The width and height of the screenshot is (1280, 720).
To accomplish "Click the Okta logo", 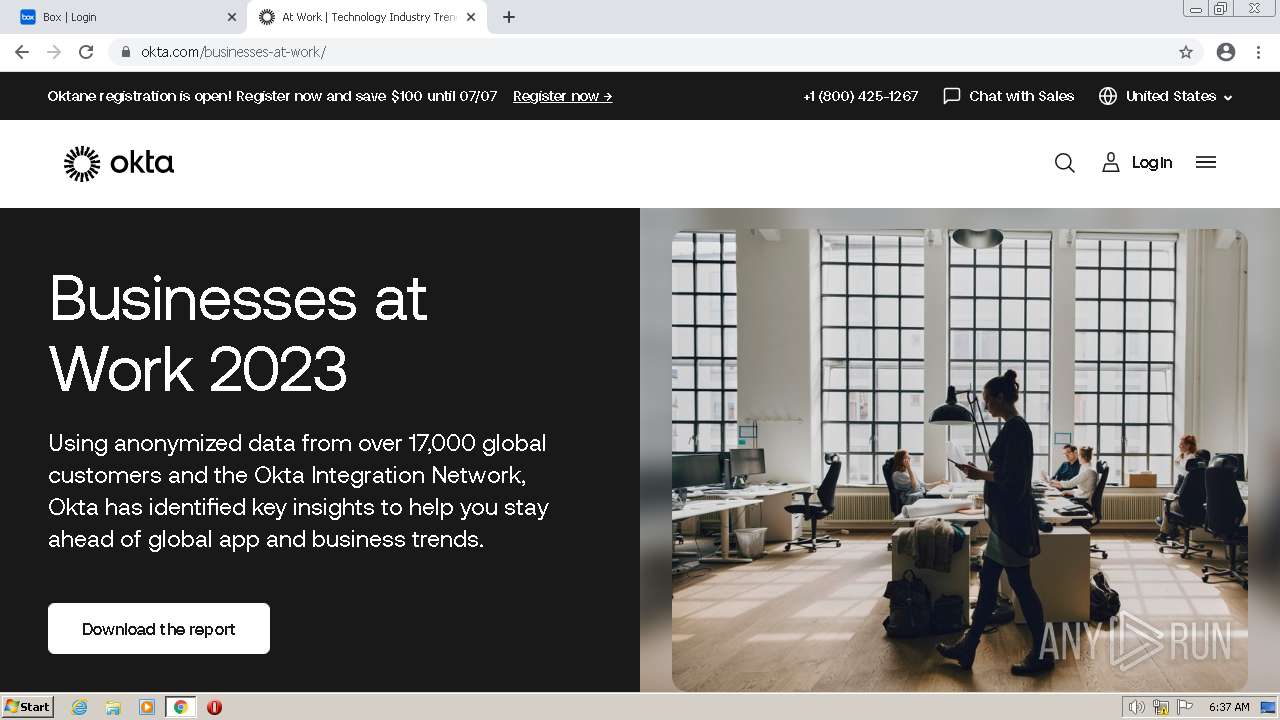I will pos(119,163).
